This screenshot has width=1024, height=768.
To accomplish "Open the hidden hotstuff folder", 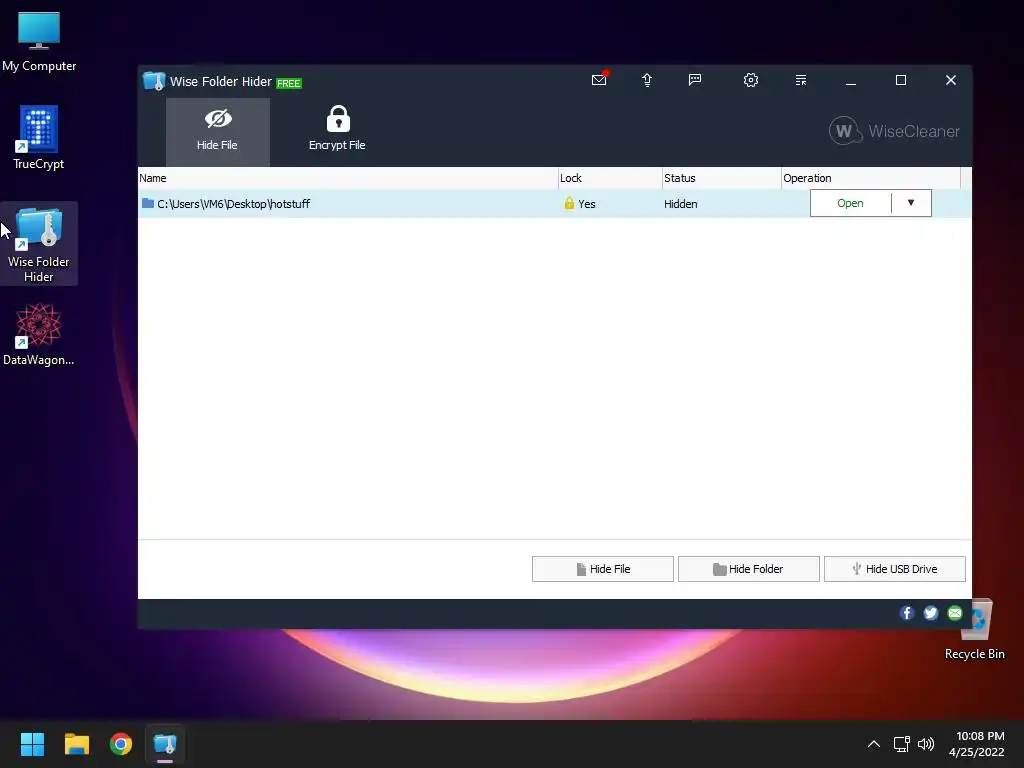I will click(850, 203).
